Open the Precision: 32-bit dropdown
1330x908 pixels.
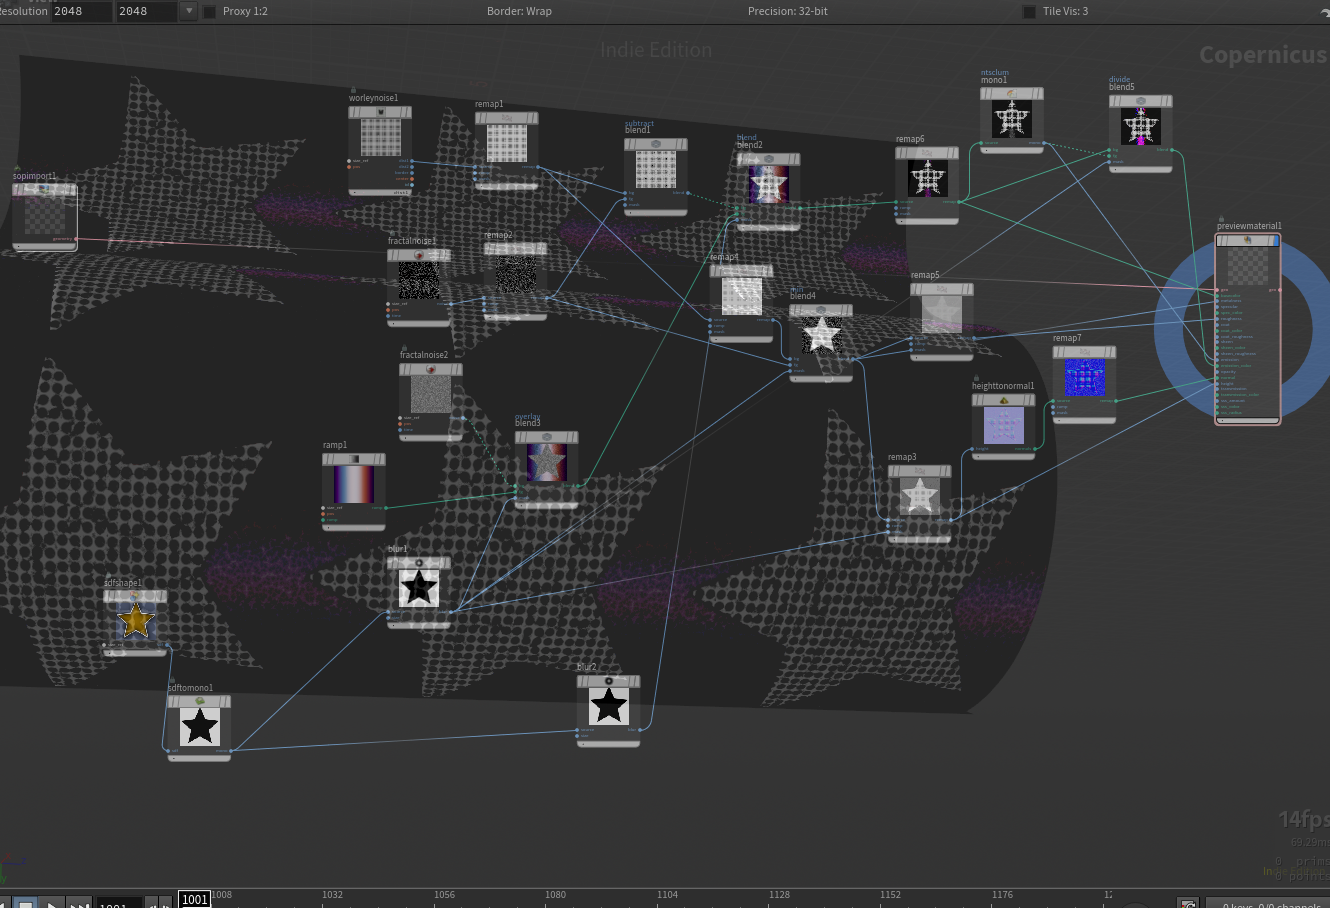click(788, 11)
